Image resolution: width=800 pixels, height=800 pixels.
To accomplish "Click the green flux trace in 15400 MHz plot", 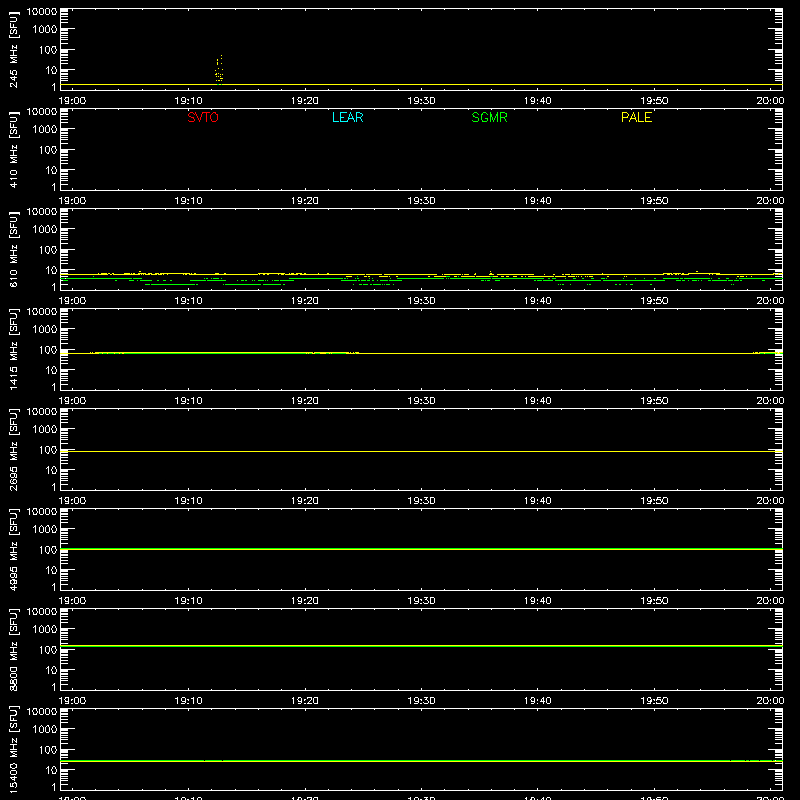I will click(421, 761).
